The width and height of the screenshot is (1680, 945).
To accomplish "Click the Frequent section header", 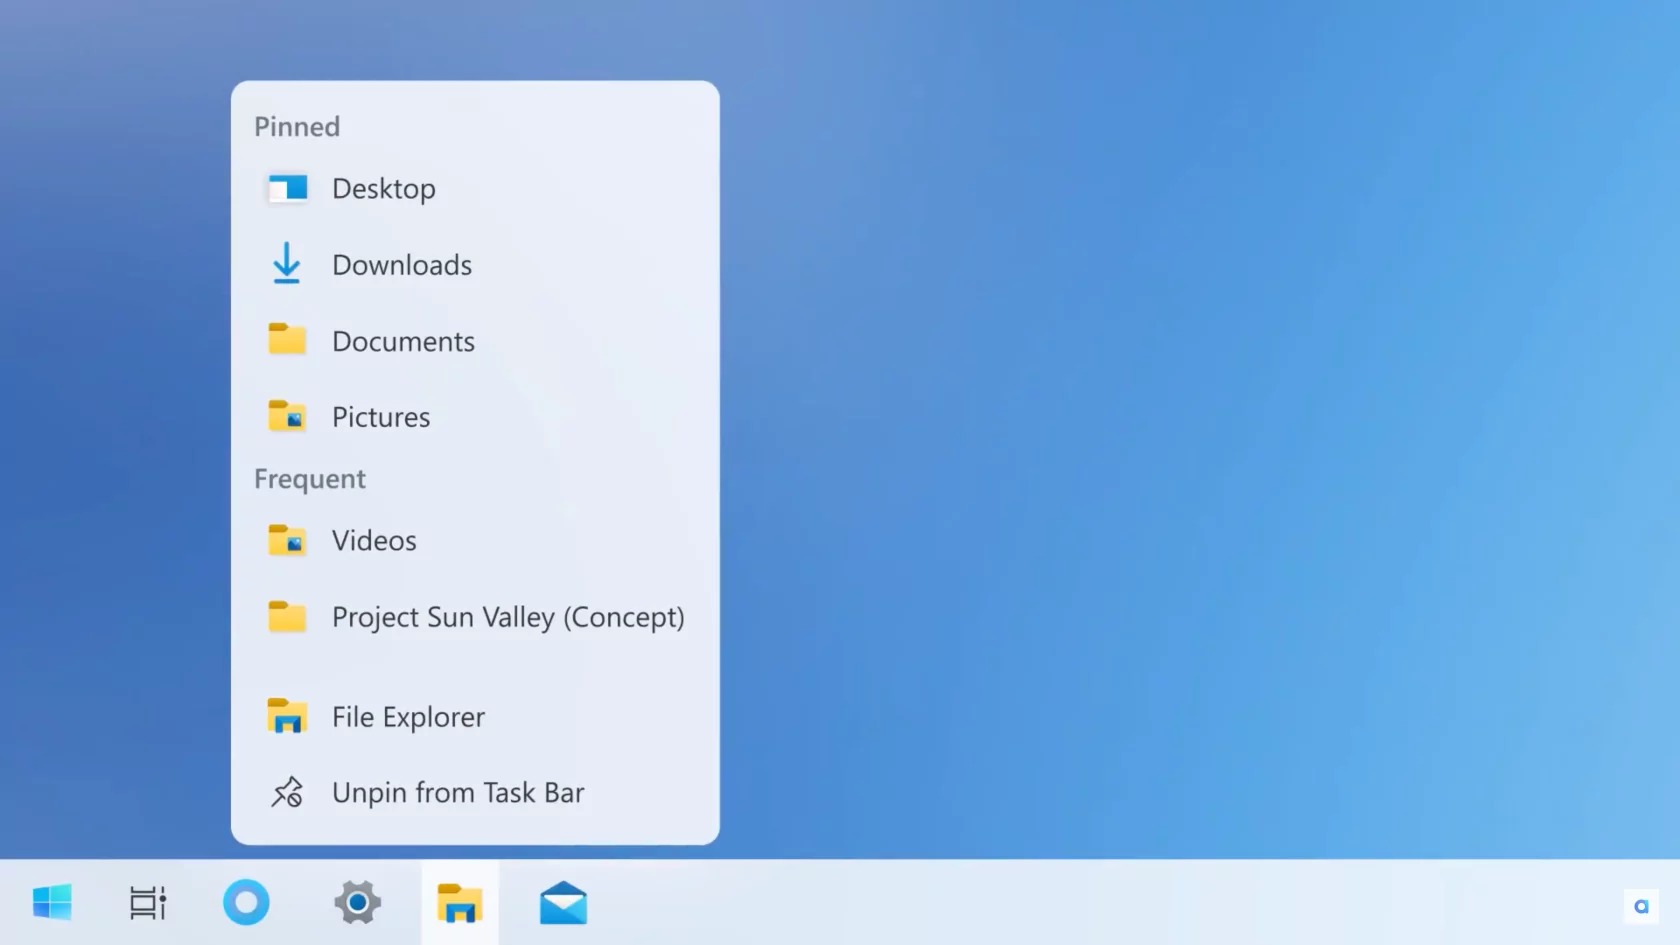I will click(310, 479).
